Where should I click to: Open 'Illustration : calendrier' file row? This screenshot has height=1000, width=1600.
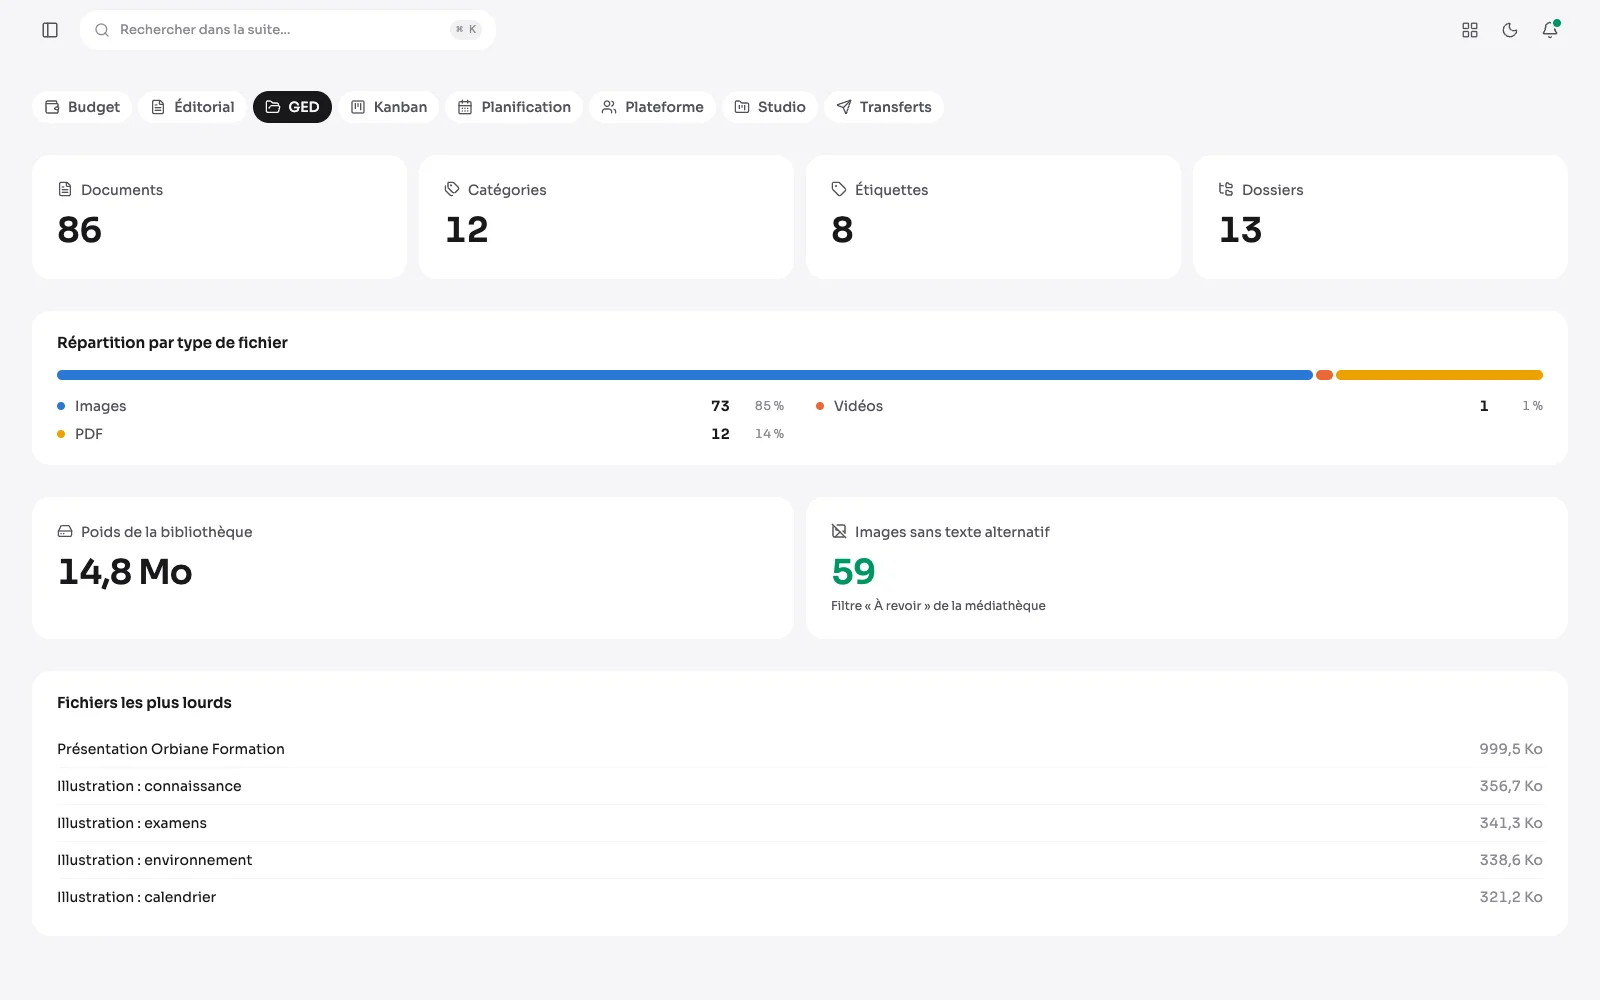[800, 897]
